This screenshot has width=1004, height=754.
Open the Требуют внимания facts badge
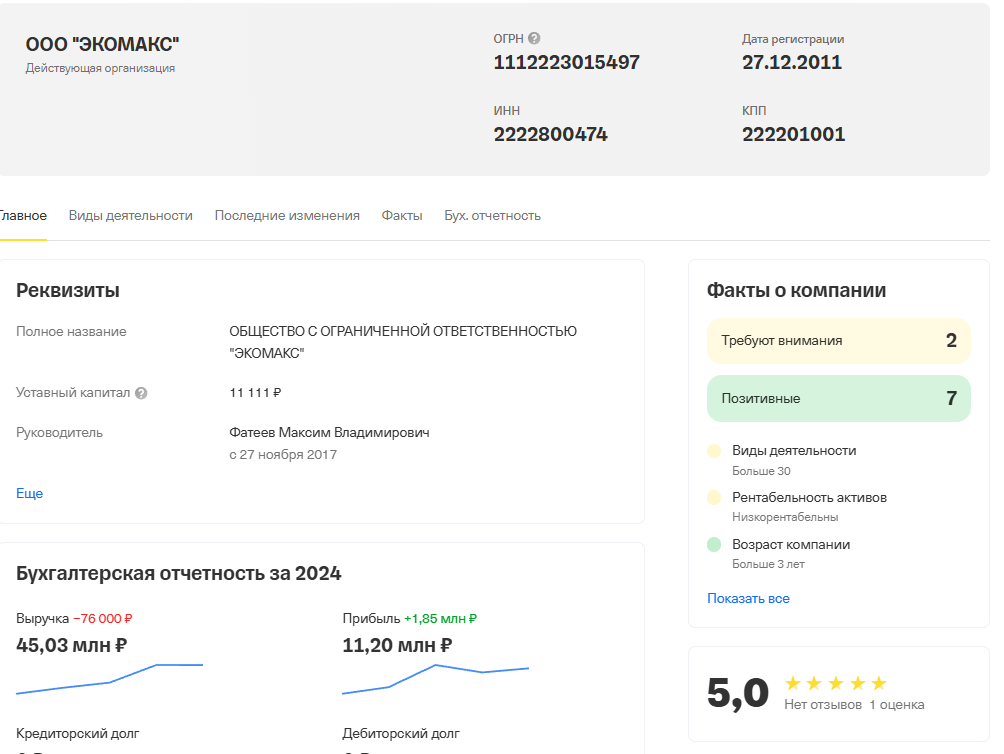(838, 341)
